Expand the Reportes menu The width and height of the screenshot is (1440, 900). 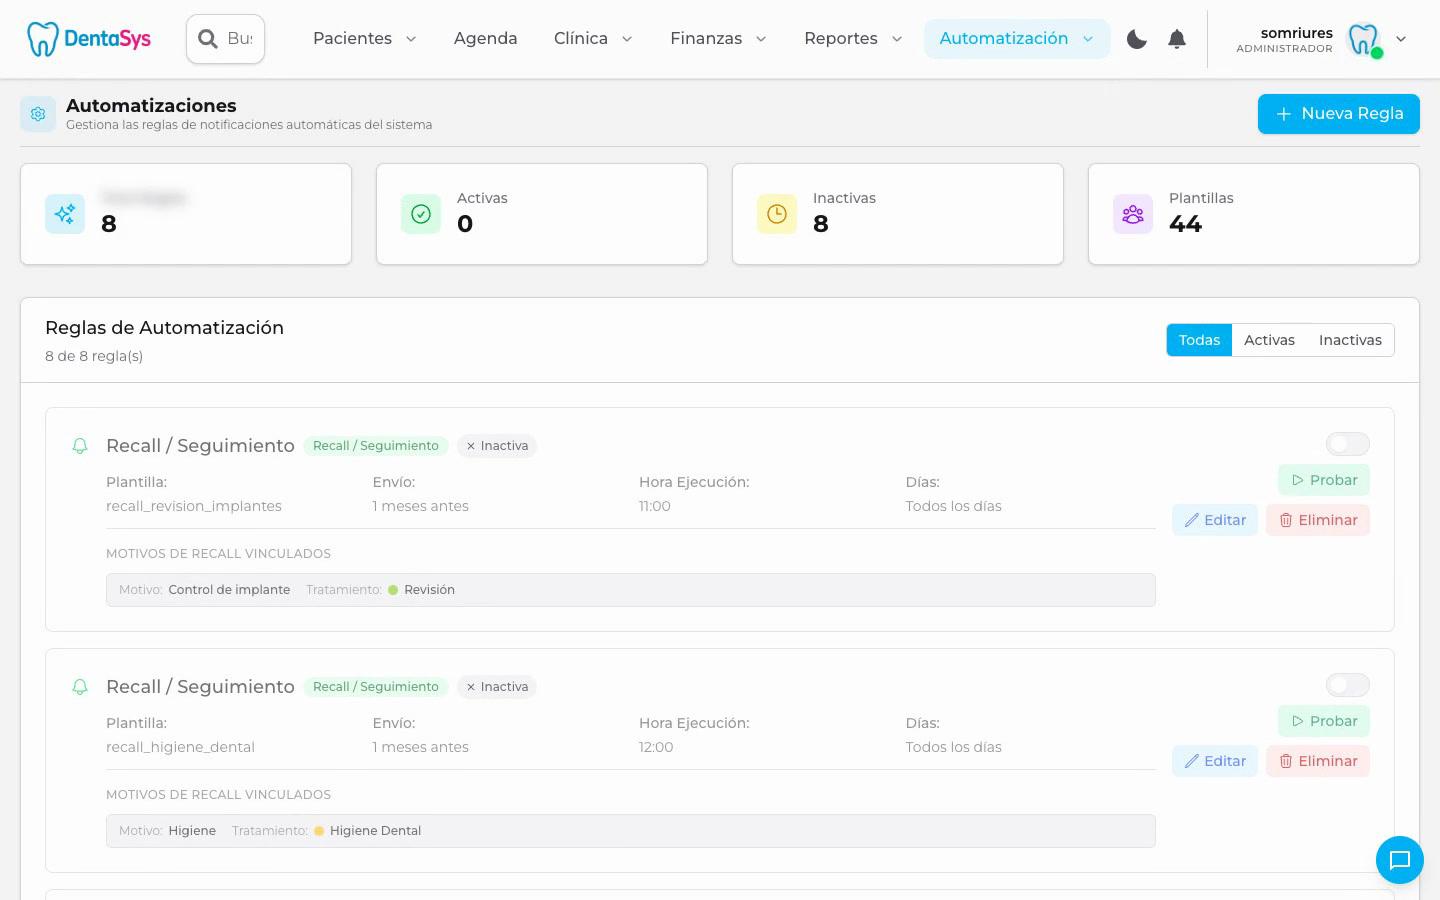[853, 39]
